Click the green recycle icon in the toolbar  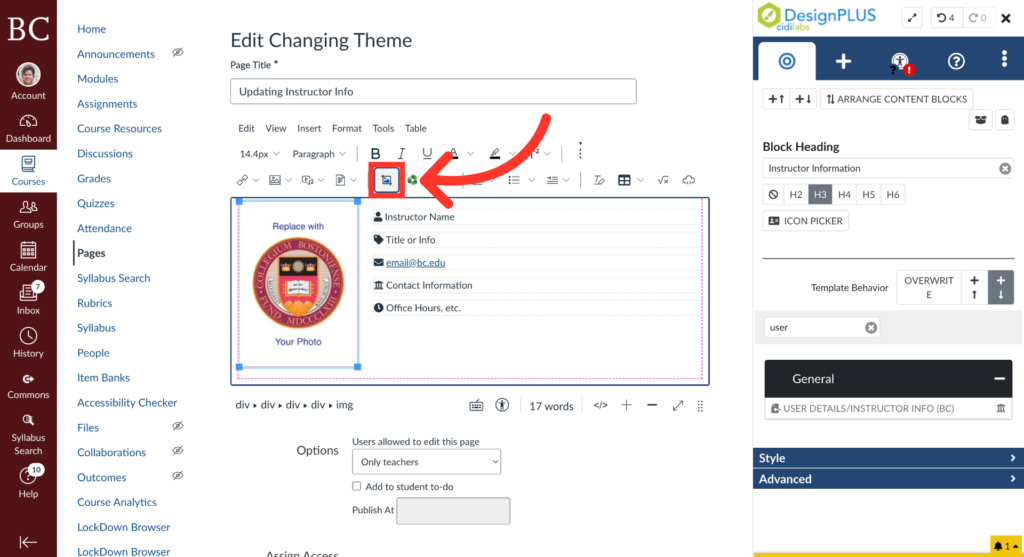tap(412, 180)
